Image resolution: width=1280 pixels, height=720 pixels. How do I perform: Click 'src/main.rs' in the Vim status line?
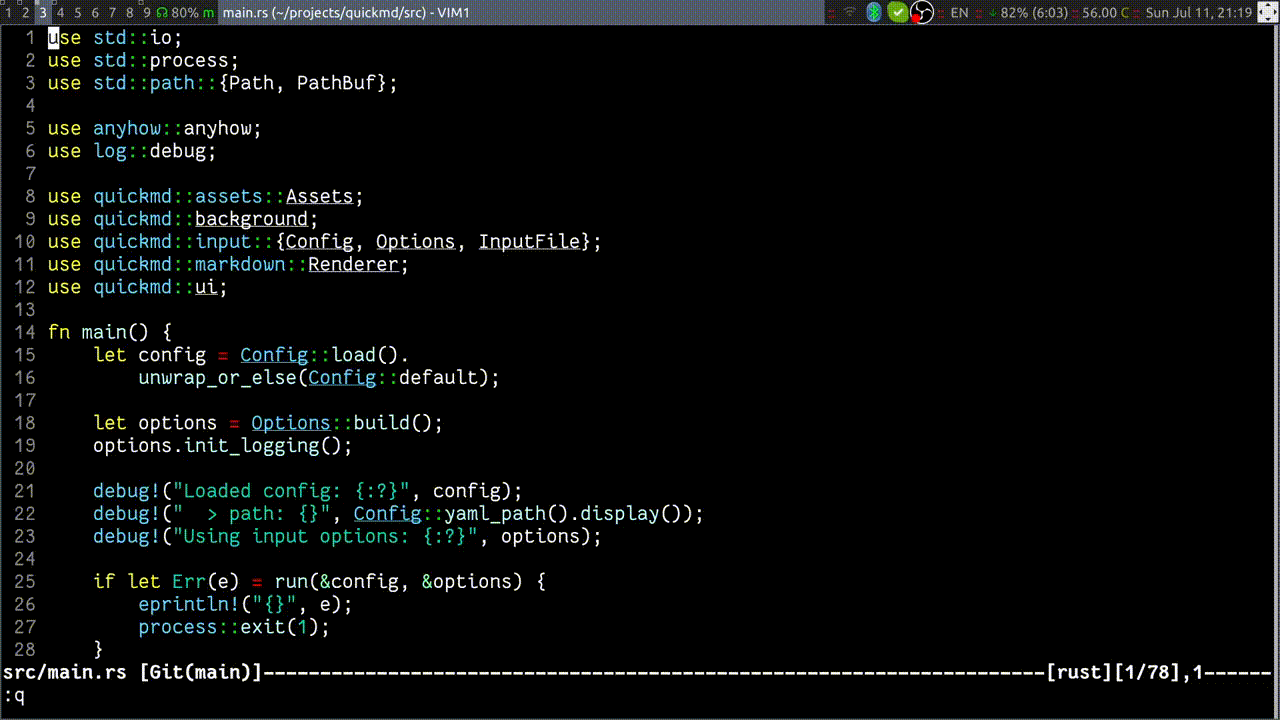point(65,673)
